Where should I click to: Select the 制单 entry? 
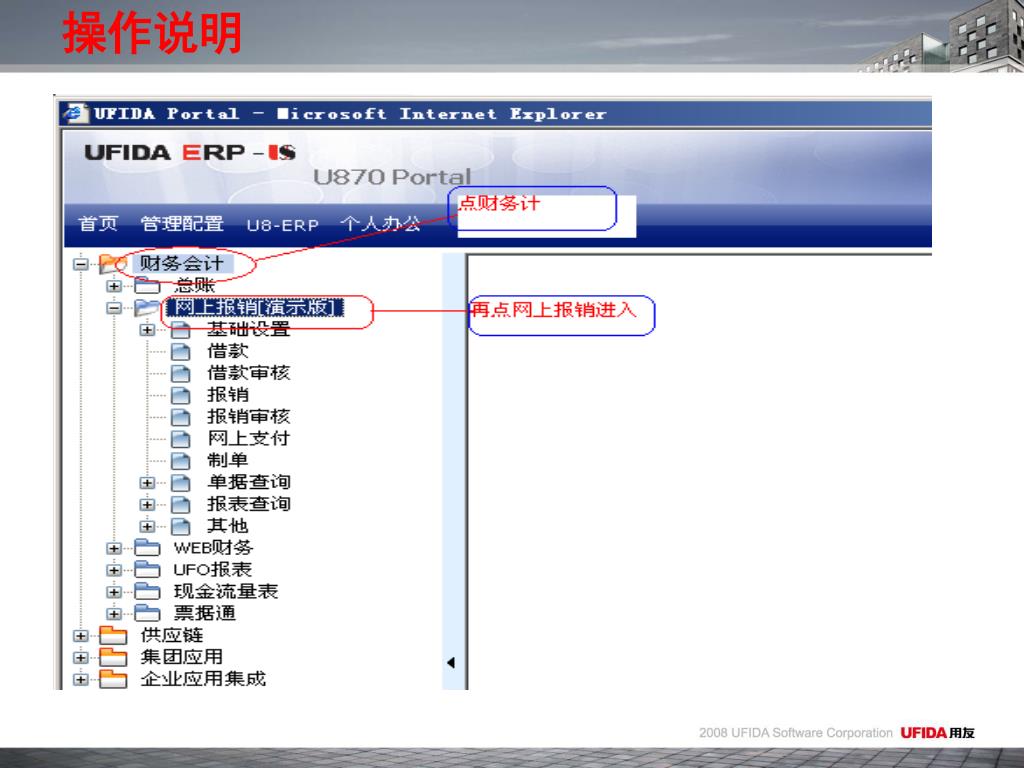(x=227, y=460)
